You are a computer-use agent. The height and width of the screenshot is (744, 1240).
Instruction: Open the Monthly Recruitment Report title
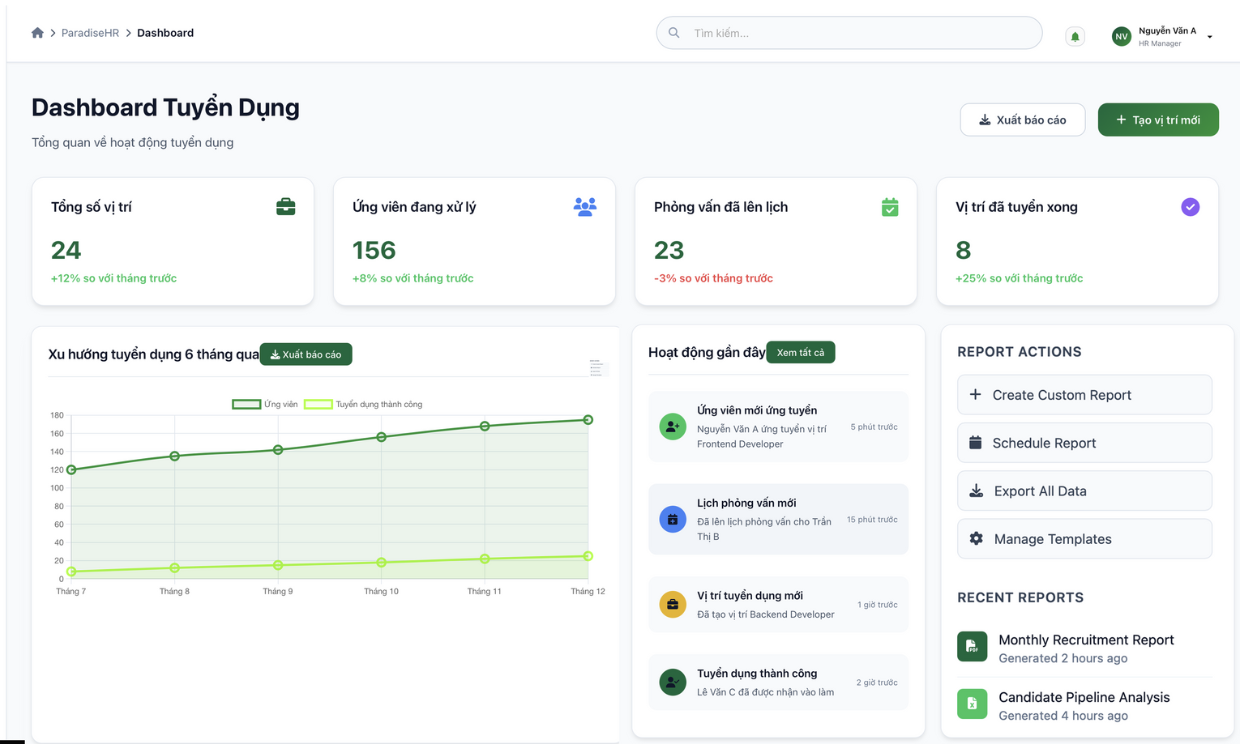[1086, 640]
